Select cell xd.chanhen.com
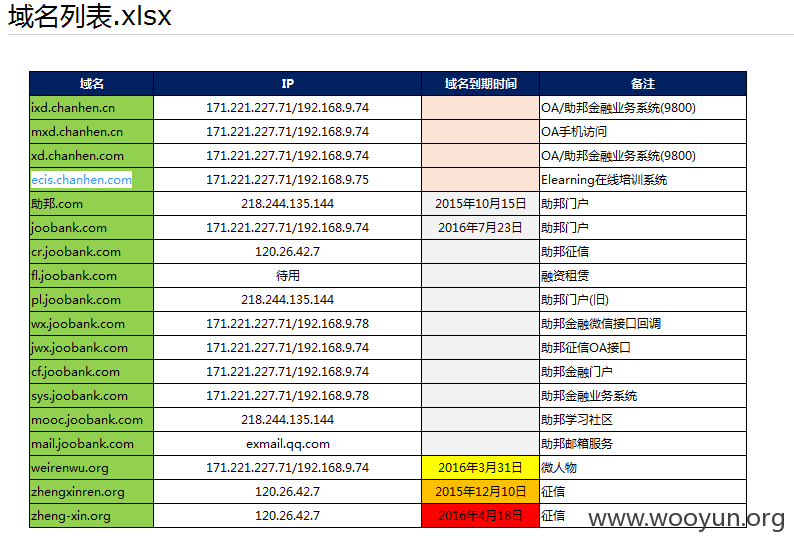Image resolution: width=794 pixels, height=547 pixels. tap(92, 155)
